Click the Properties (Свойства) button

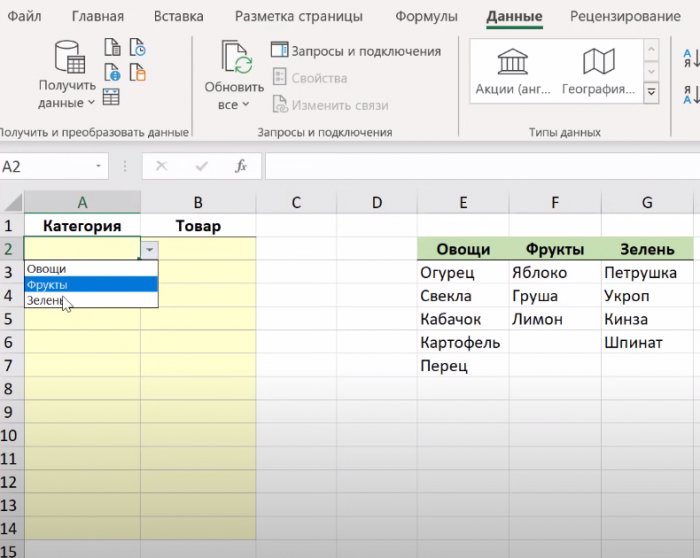tap(310, 78)
